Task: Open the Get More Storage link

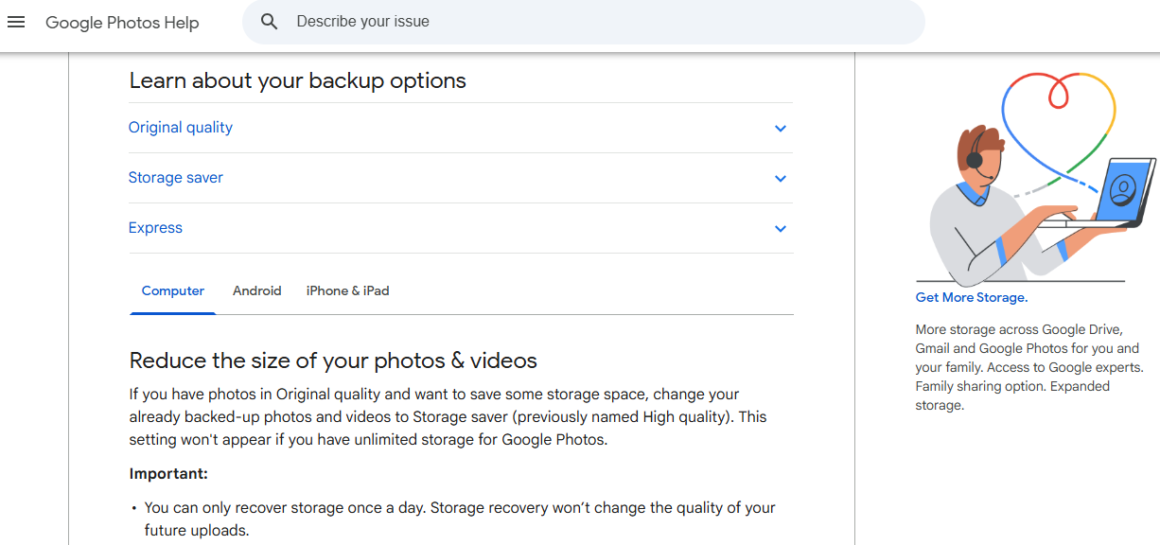Action: coord(971,298)
